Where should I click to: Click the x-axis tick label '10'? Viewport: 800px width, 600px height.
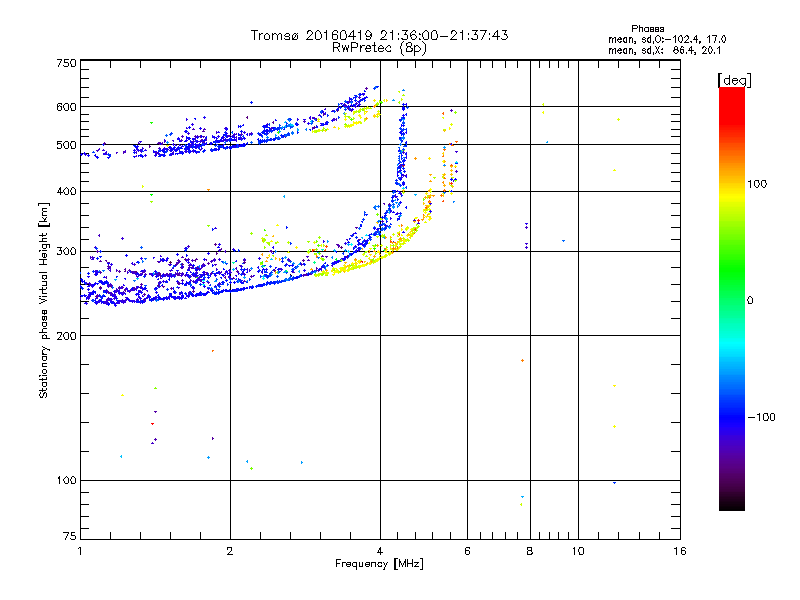(x=578, y=551)
